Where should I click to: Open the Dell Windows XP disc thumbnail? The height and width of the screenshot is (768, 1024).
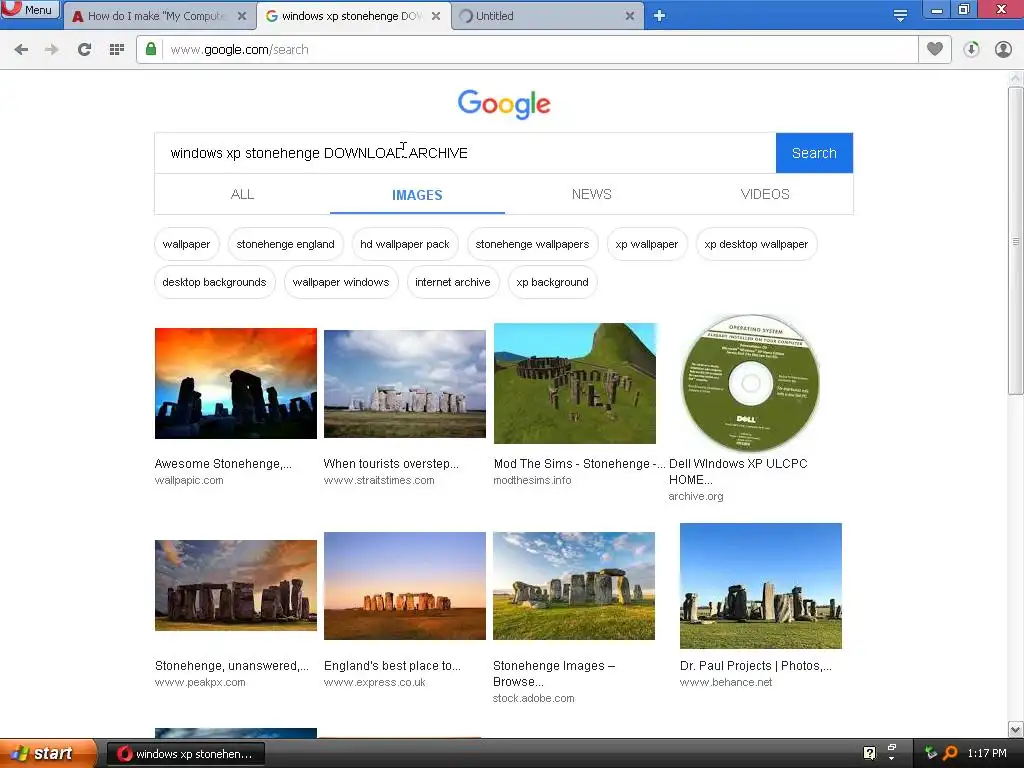pyautogui.click(x=750, y=383)
